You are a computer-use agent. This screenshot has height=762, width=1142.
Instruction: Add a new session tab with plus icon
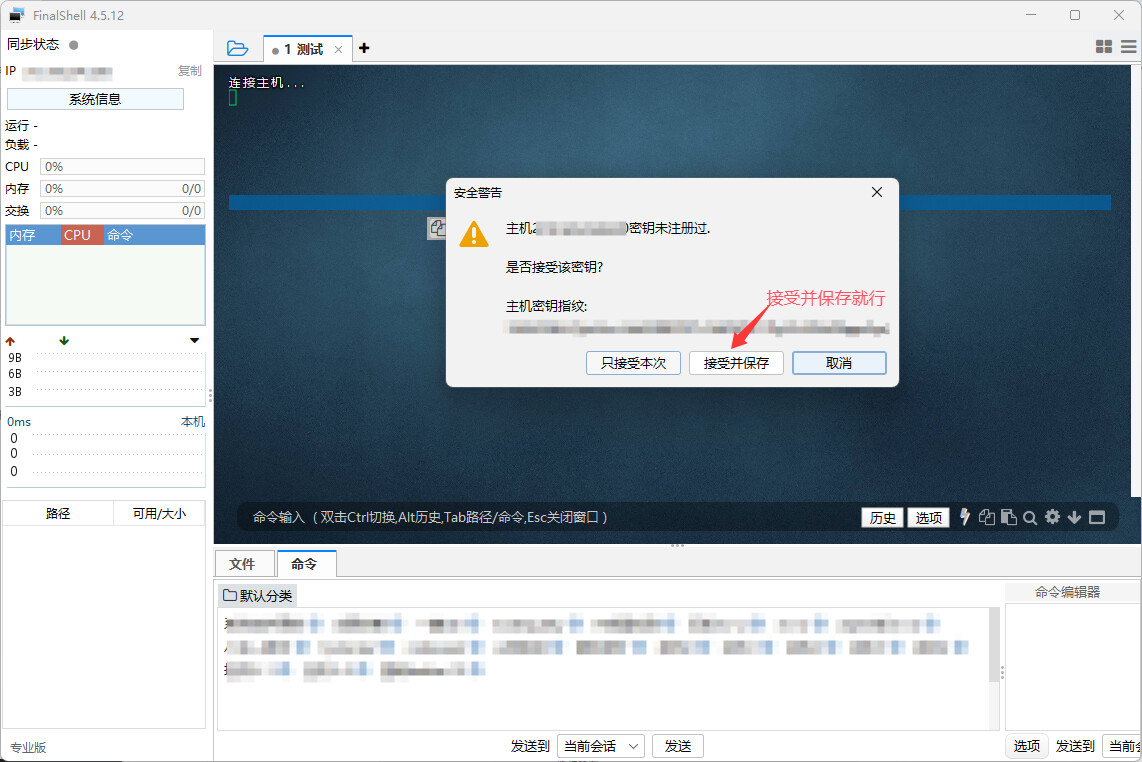[x=364, y=48]
